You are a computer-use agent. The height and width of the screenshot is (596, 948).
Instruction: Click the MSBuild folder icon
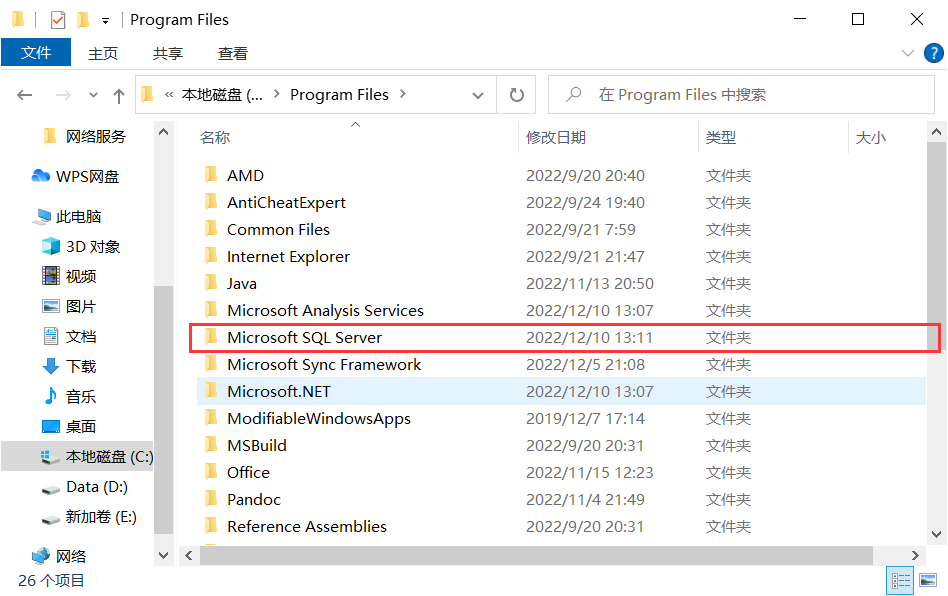tap(211, 444)
